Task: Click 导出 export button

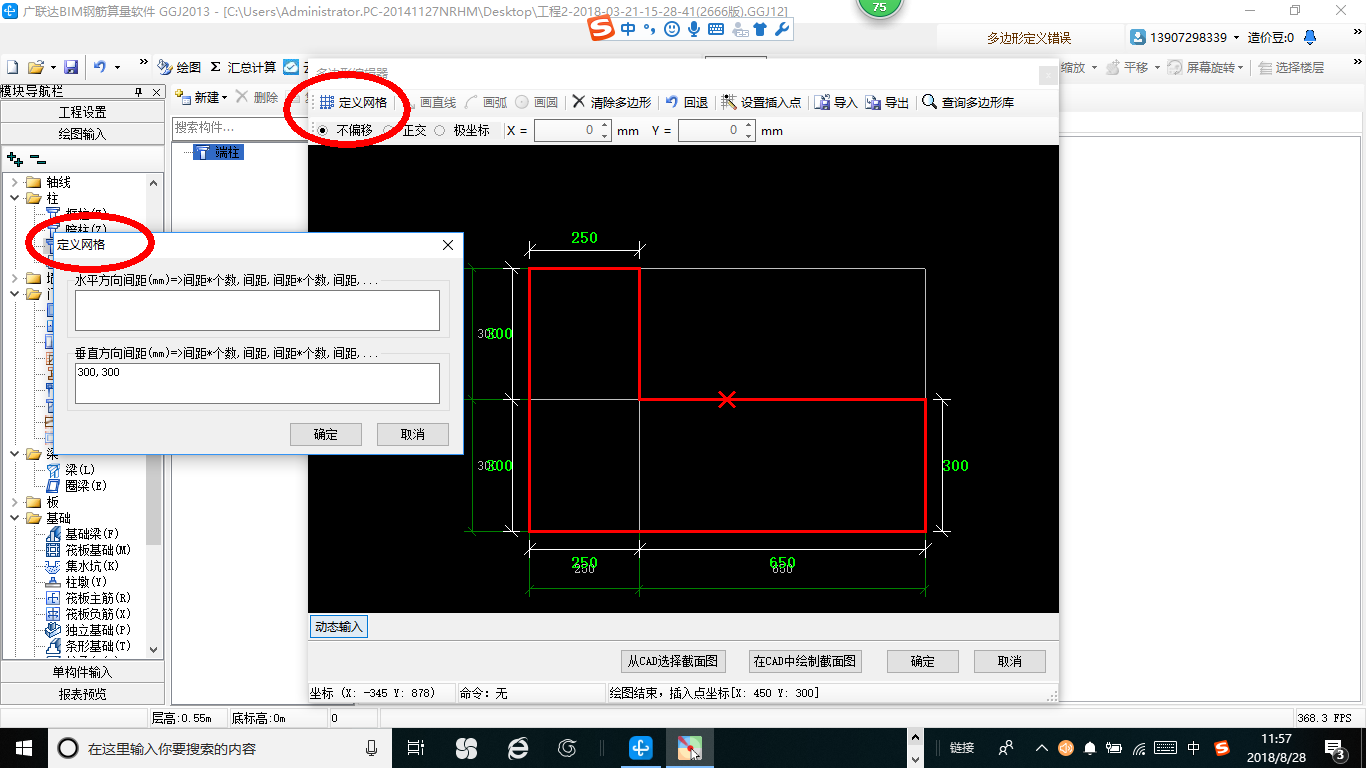Action: tap(887, 102)
